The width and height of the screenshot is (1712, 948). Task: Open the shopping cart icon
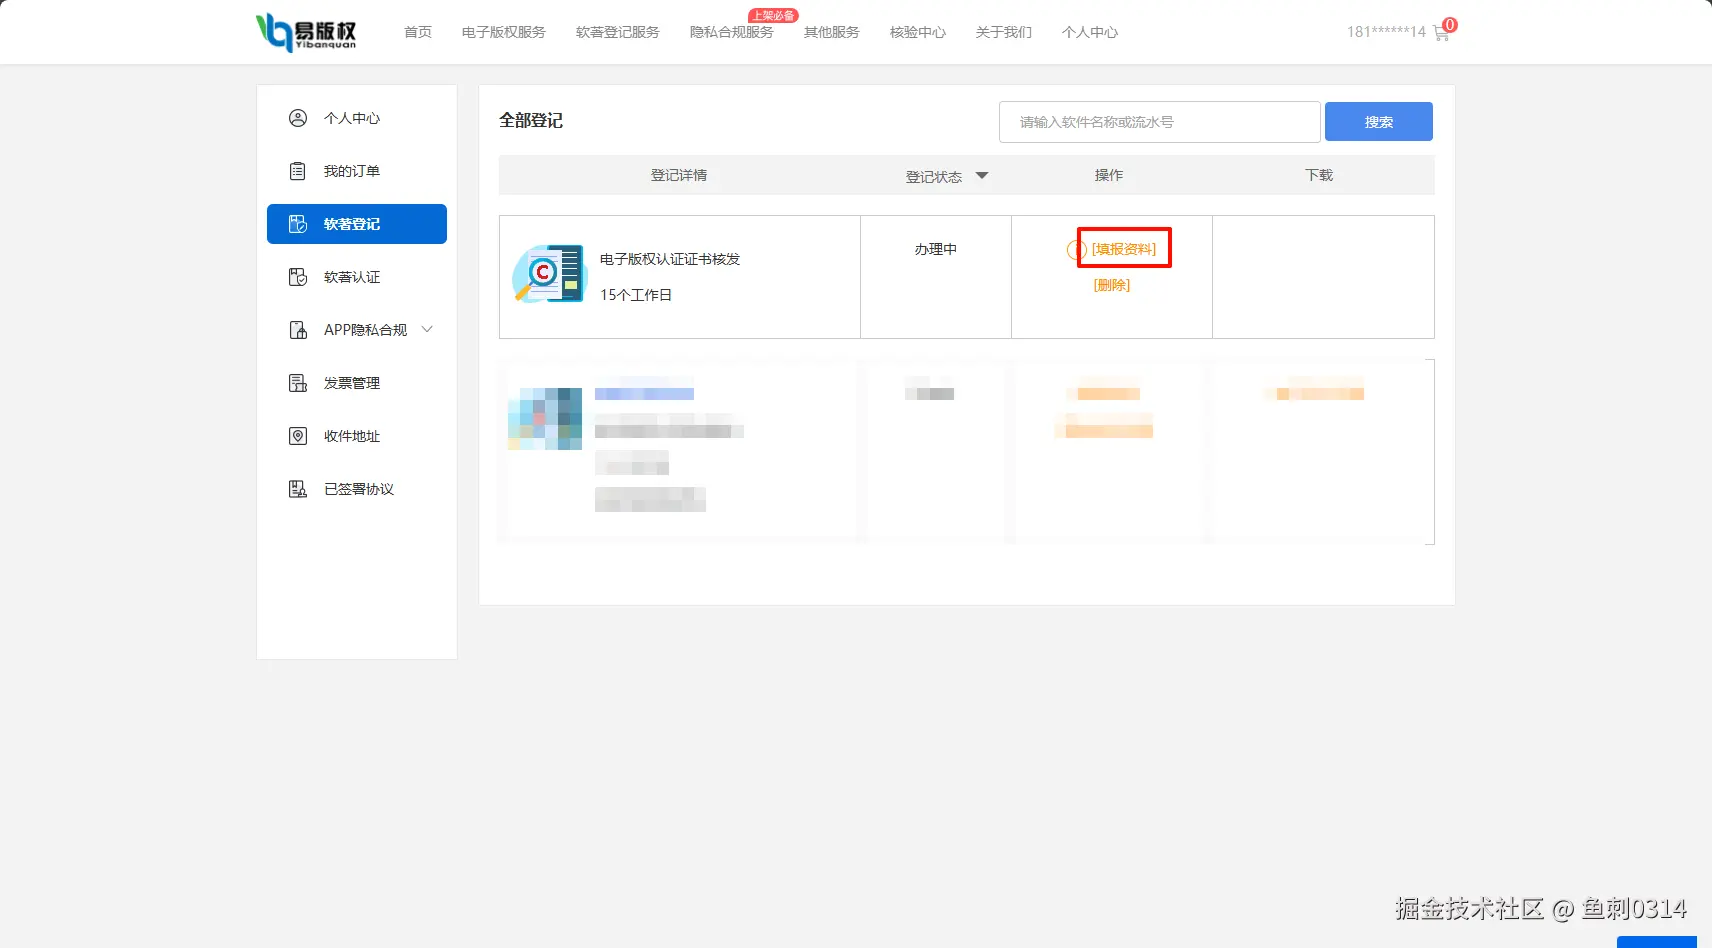coord(1441,33)
